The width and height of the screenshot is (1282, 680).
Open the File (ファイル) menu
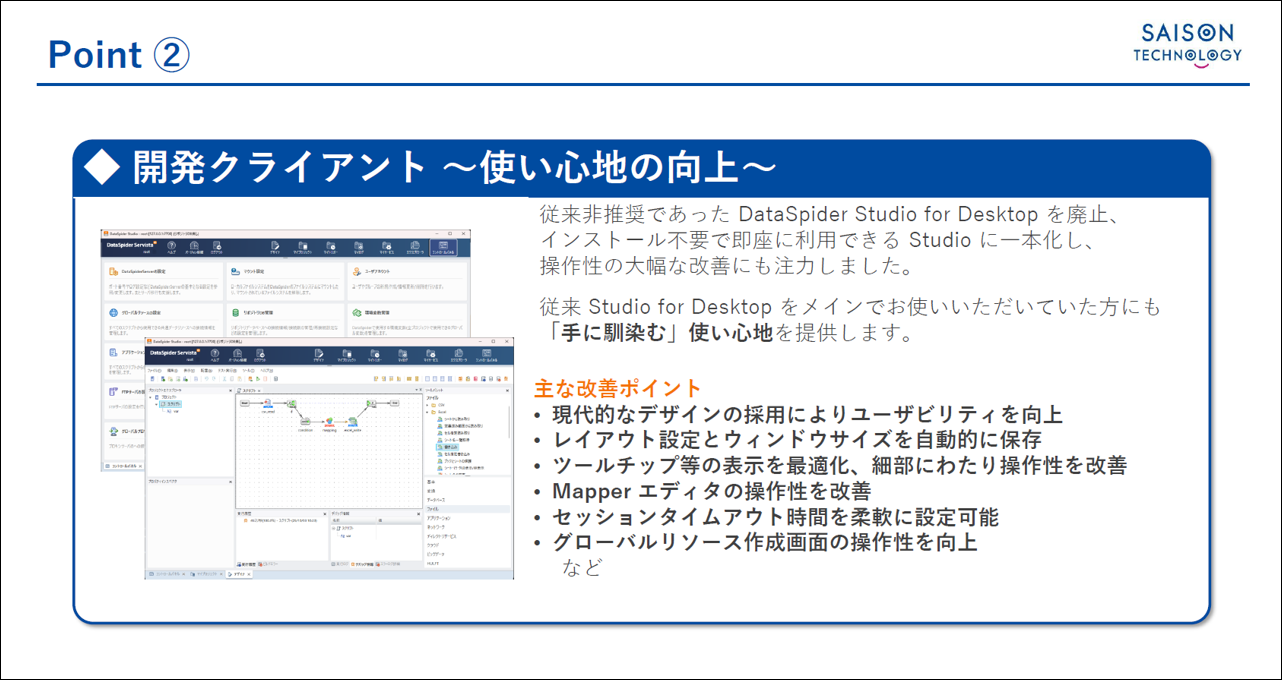point(155,369)
